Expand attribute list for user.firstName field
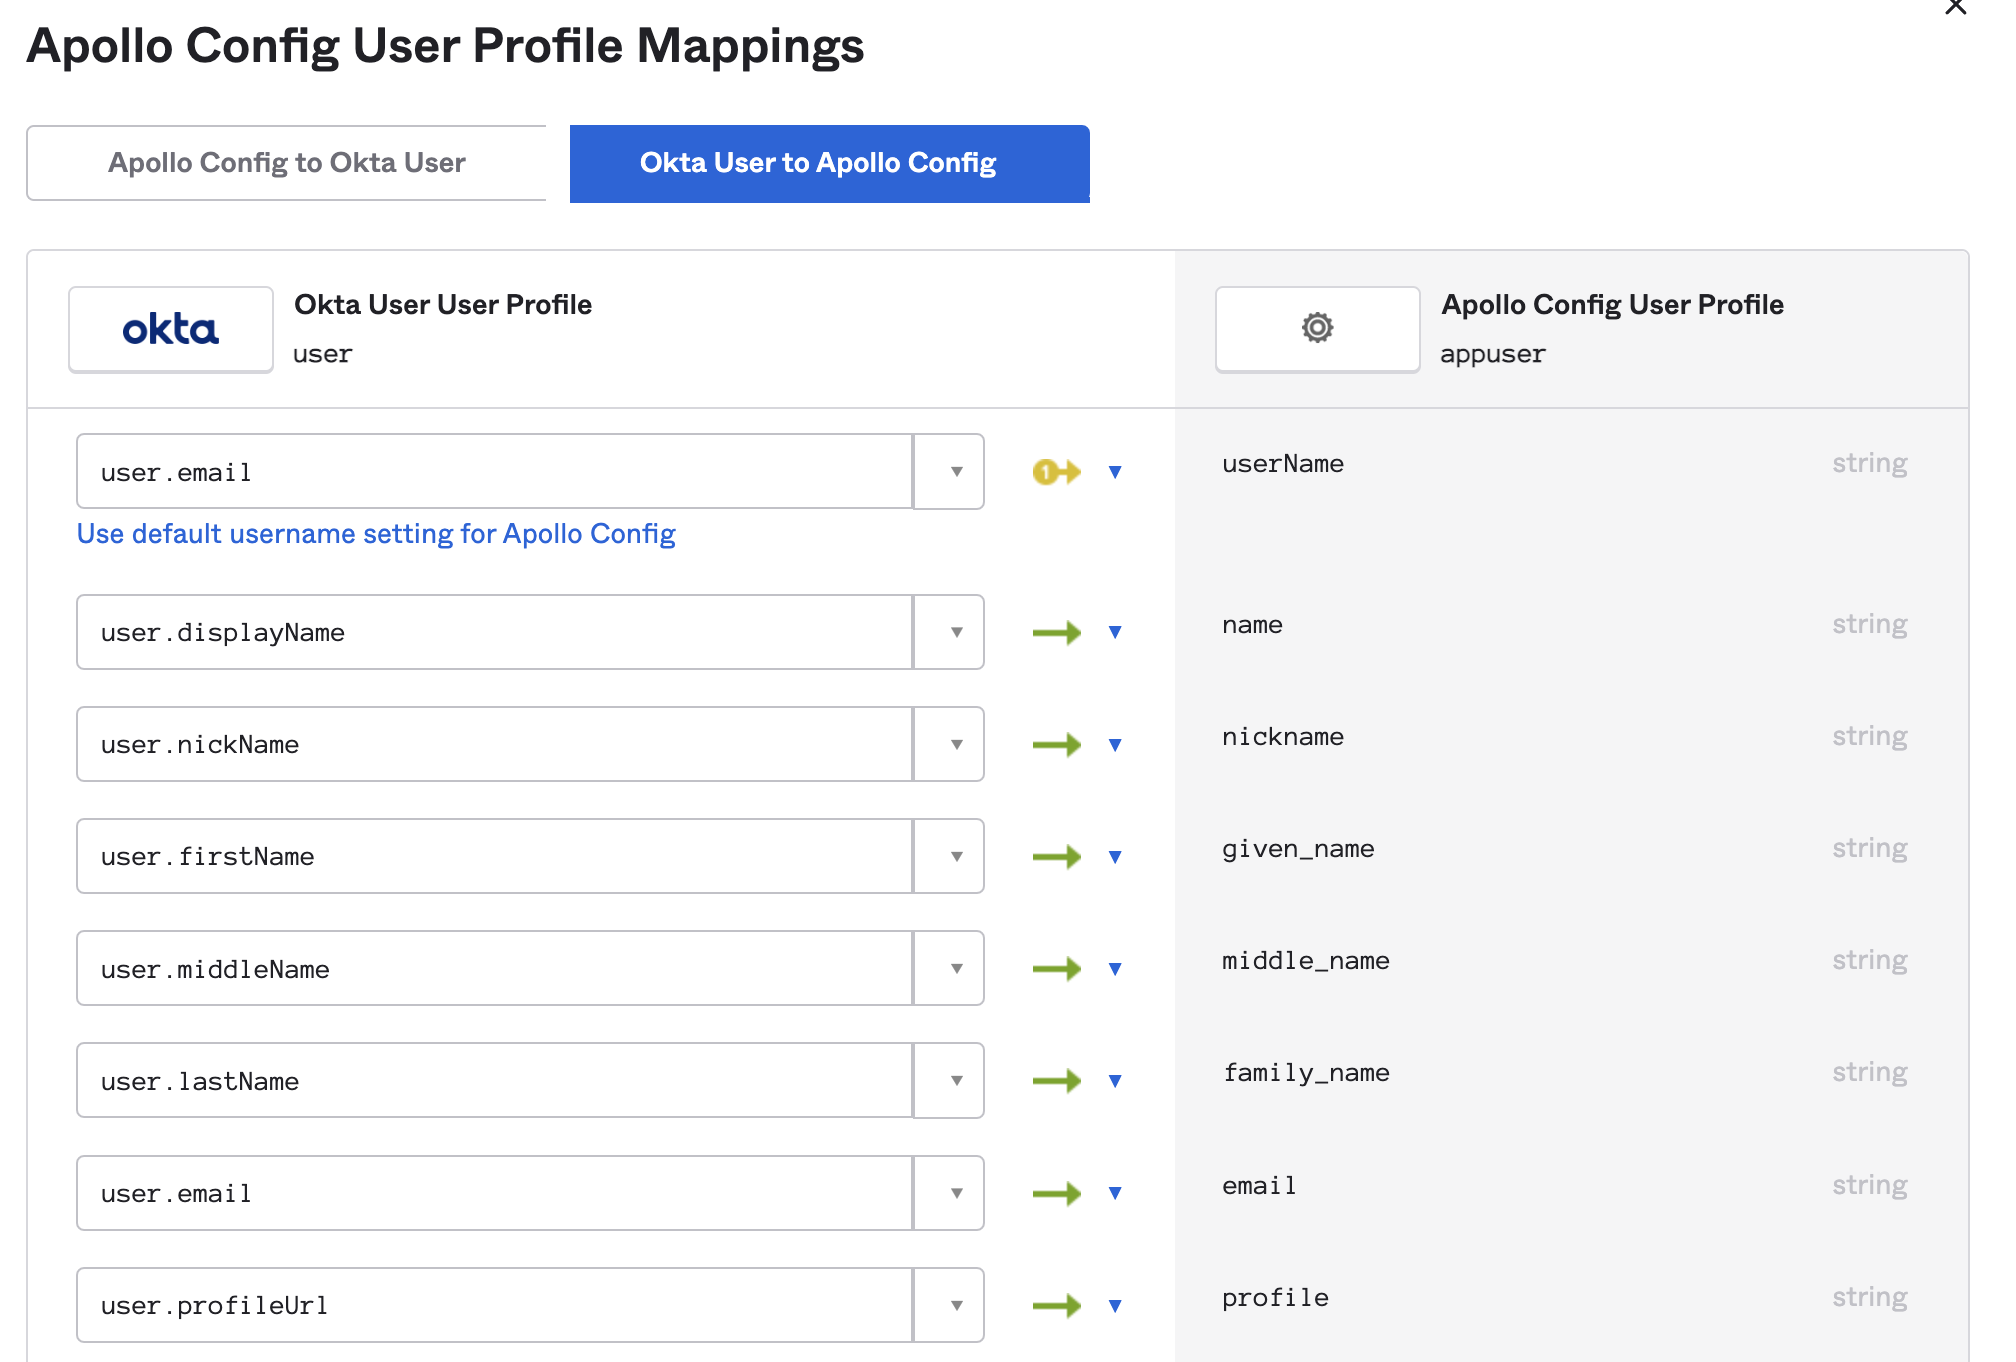The height and width of the screenshot is (1362, 2016). coord(950,856)
